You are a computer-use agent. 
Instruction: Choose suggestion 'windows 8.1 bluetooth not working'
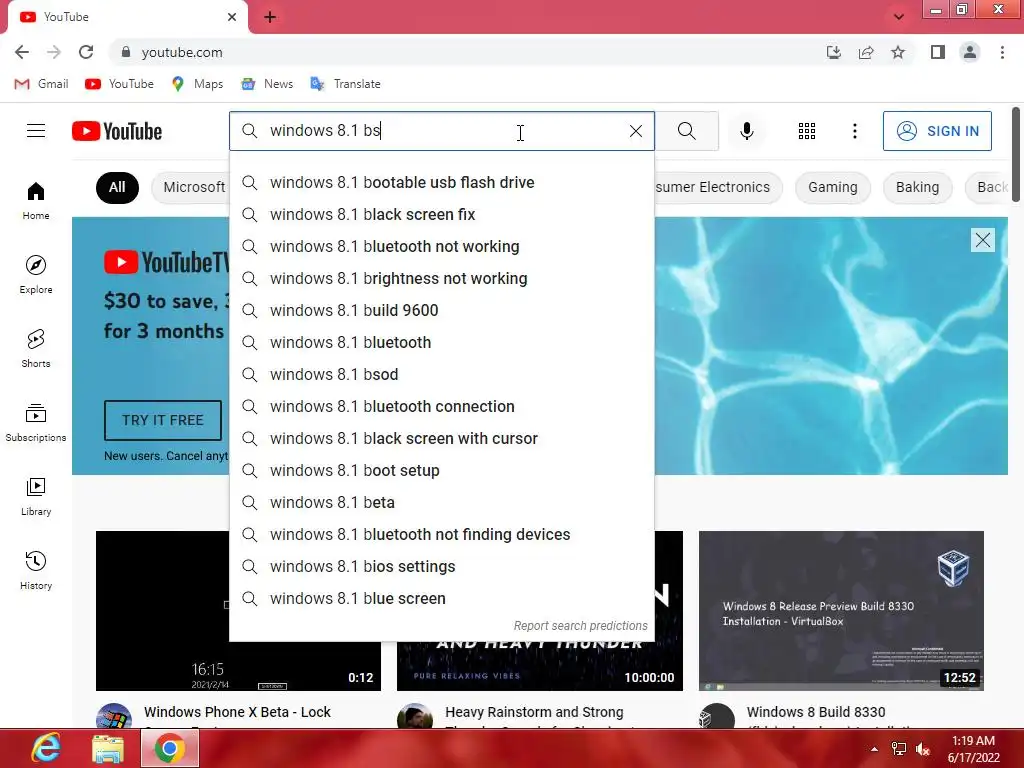[441, 246]
